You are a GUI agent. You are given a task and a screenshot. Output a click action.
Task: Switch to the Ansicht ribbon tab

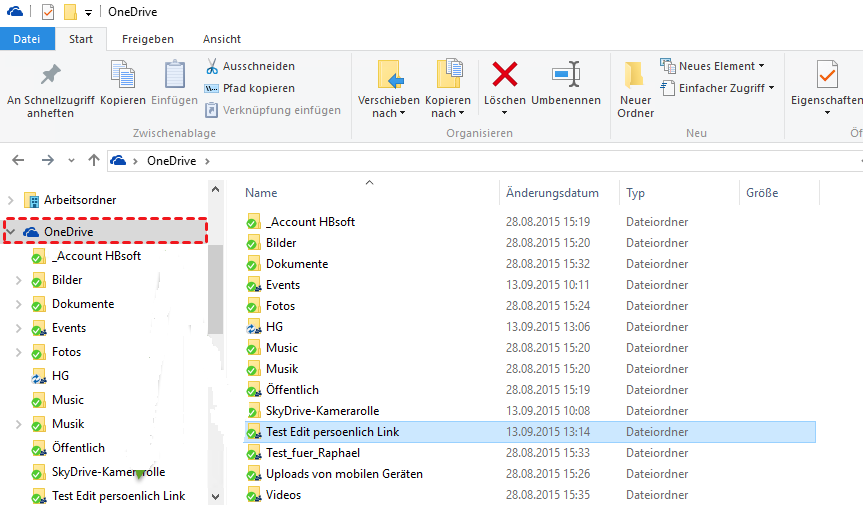(x=222, y=39)
